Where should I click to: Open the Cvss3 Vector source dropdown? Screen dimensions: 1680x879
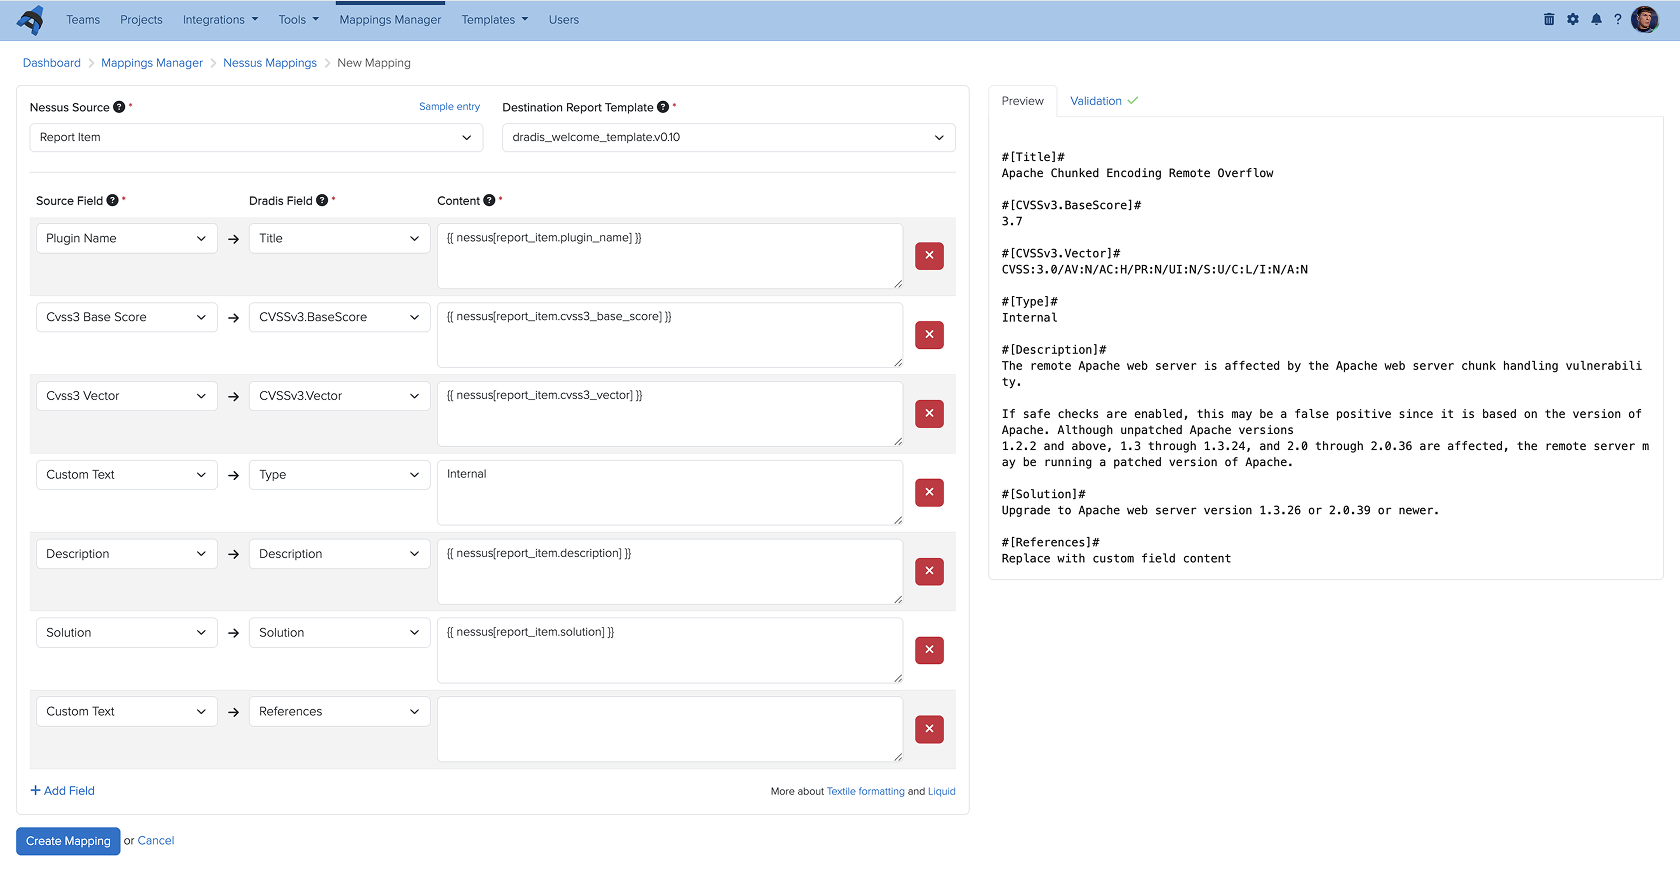coord(126,396)
